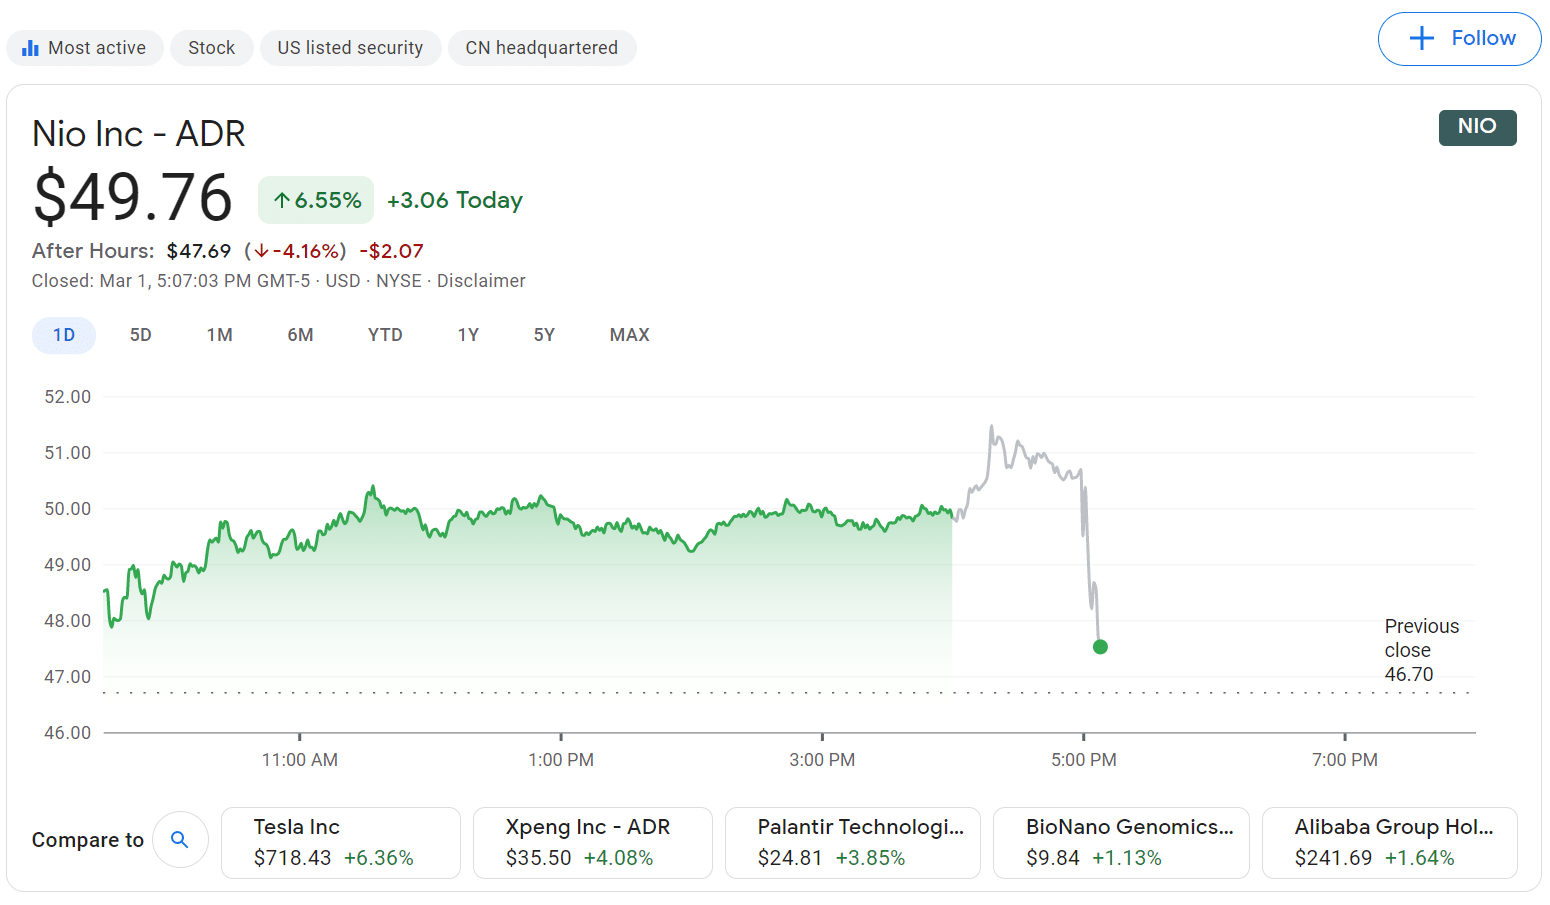Switch to the 1M chart range
This screenshot has height=905, width=1550.
point(220,335)
